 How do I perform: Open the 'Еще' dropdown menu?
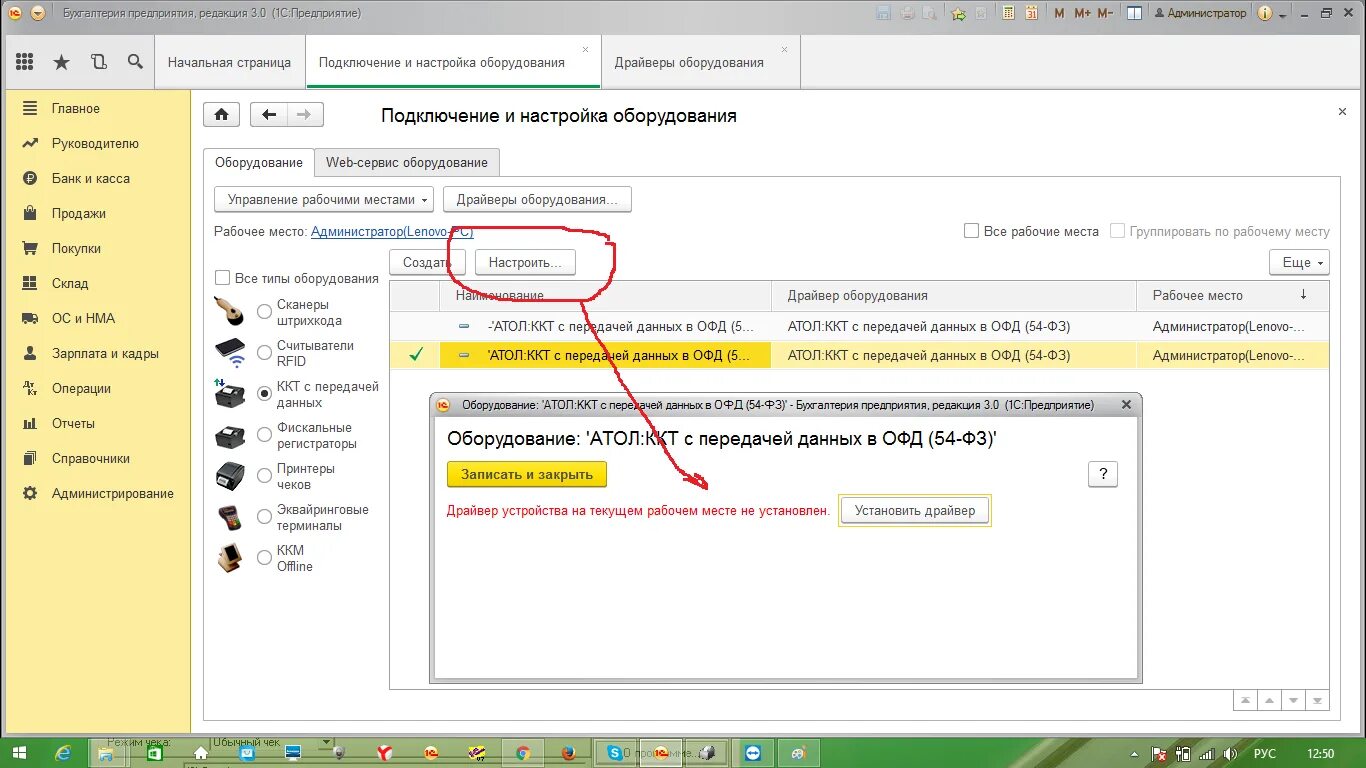tap(1299, 262)
